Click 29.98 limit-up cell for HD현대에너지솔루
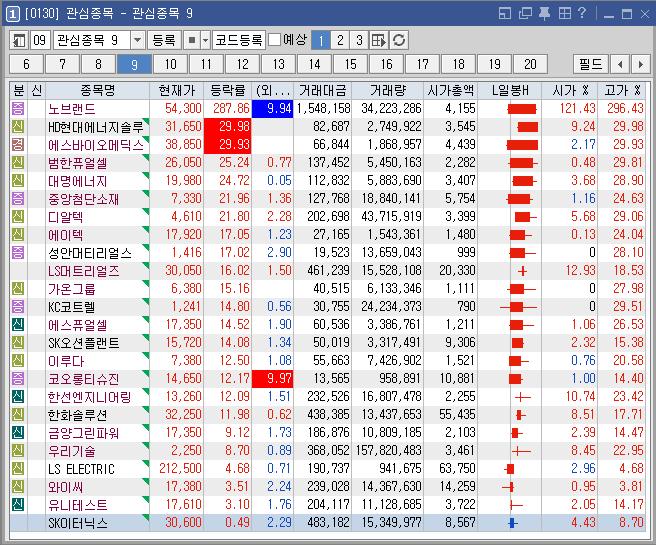Image resolution: width=656 pixels, height=545 pixels. (x=228, y=127)
